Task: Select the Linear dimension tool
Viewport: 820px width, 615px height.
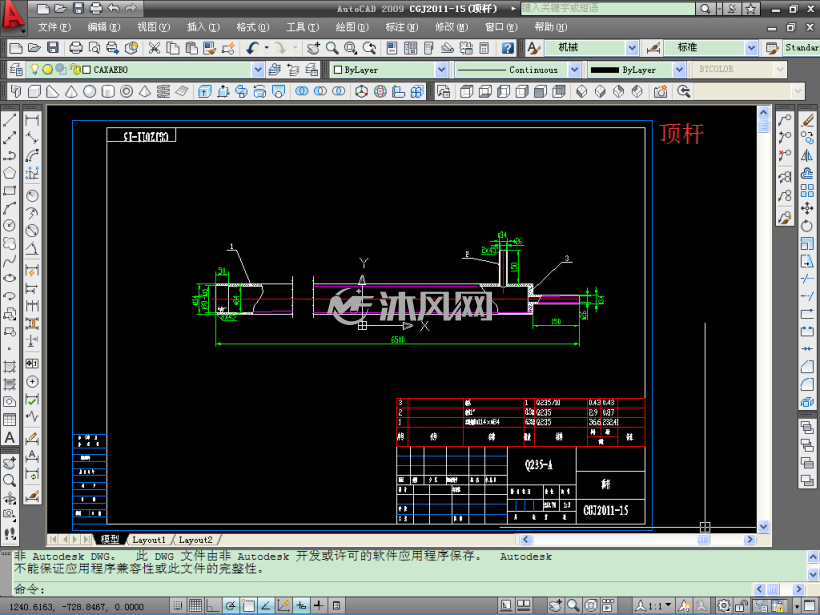Action: click(32, 120)
